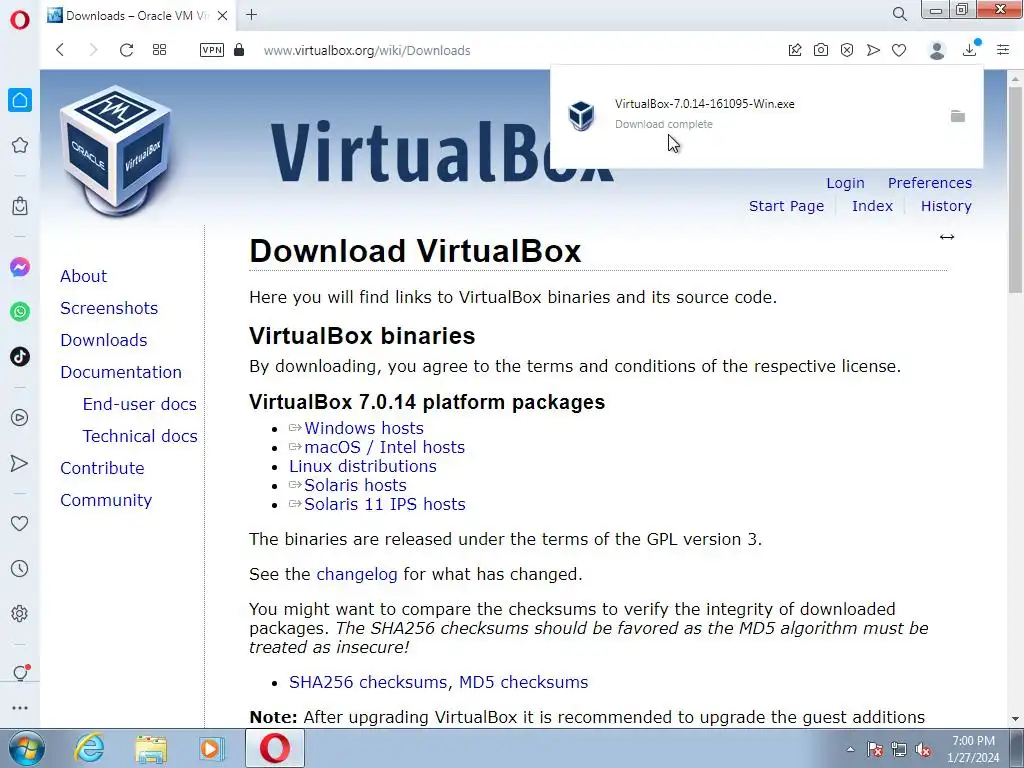
Task: Go to Start Page link
Action: (786, 206)
